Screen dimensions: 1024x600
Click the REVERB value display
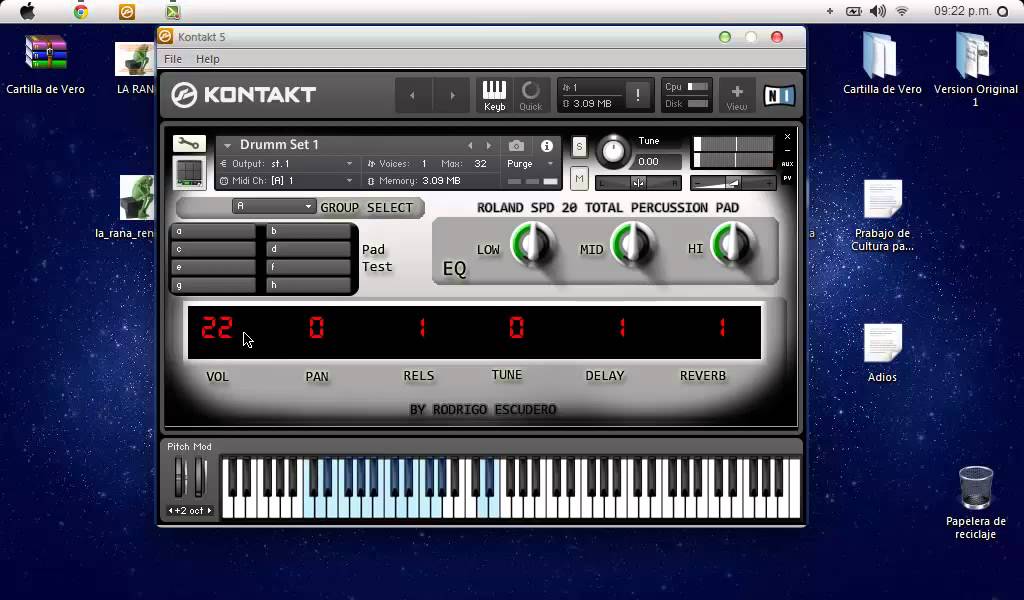(x=722, y=327)
